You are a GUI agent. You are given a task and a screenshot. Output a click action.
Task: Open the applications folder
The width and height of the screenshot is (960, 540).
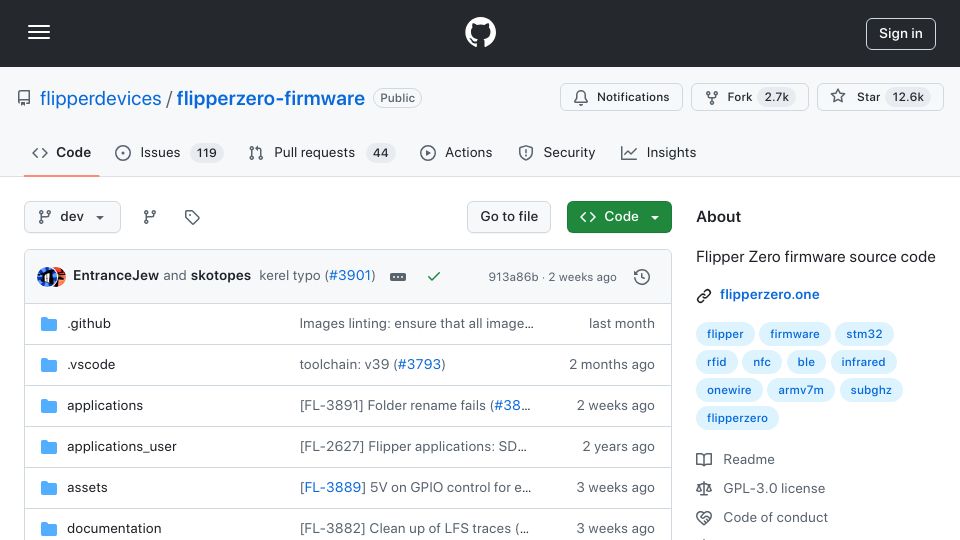point(105,405)
